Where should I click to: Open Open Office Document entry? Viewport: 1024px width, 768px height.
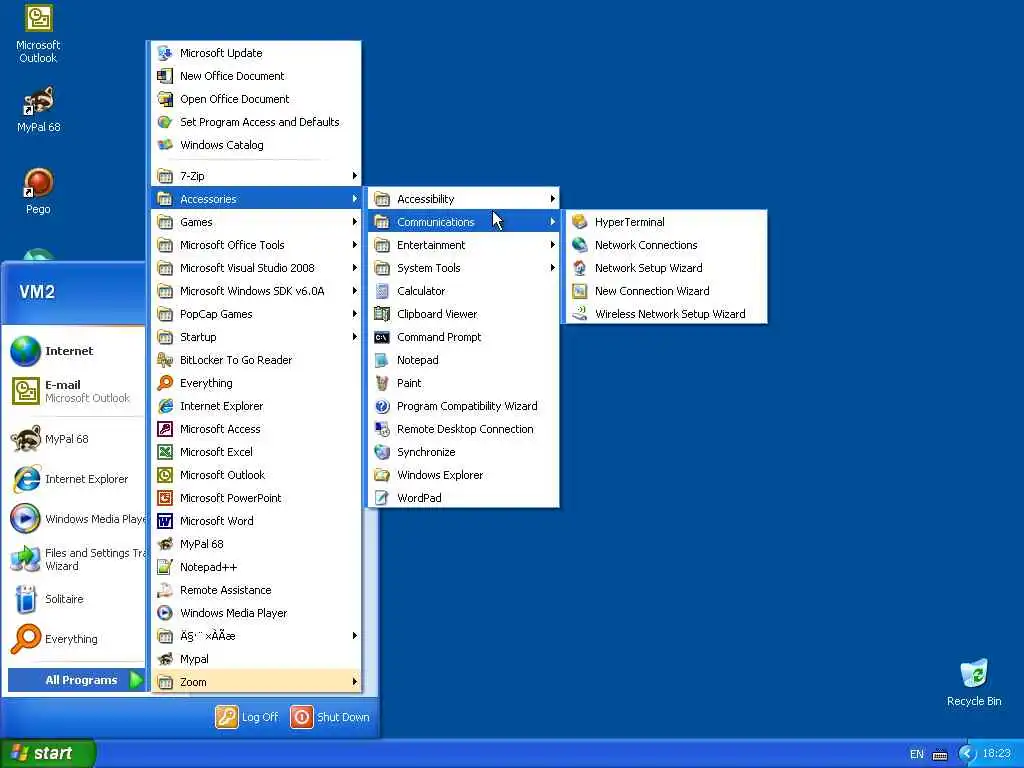coord(257,99)
